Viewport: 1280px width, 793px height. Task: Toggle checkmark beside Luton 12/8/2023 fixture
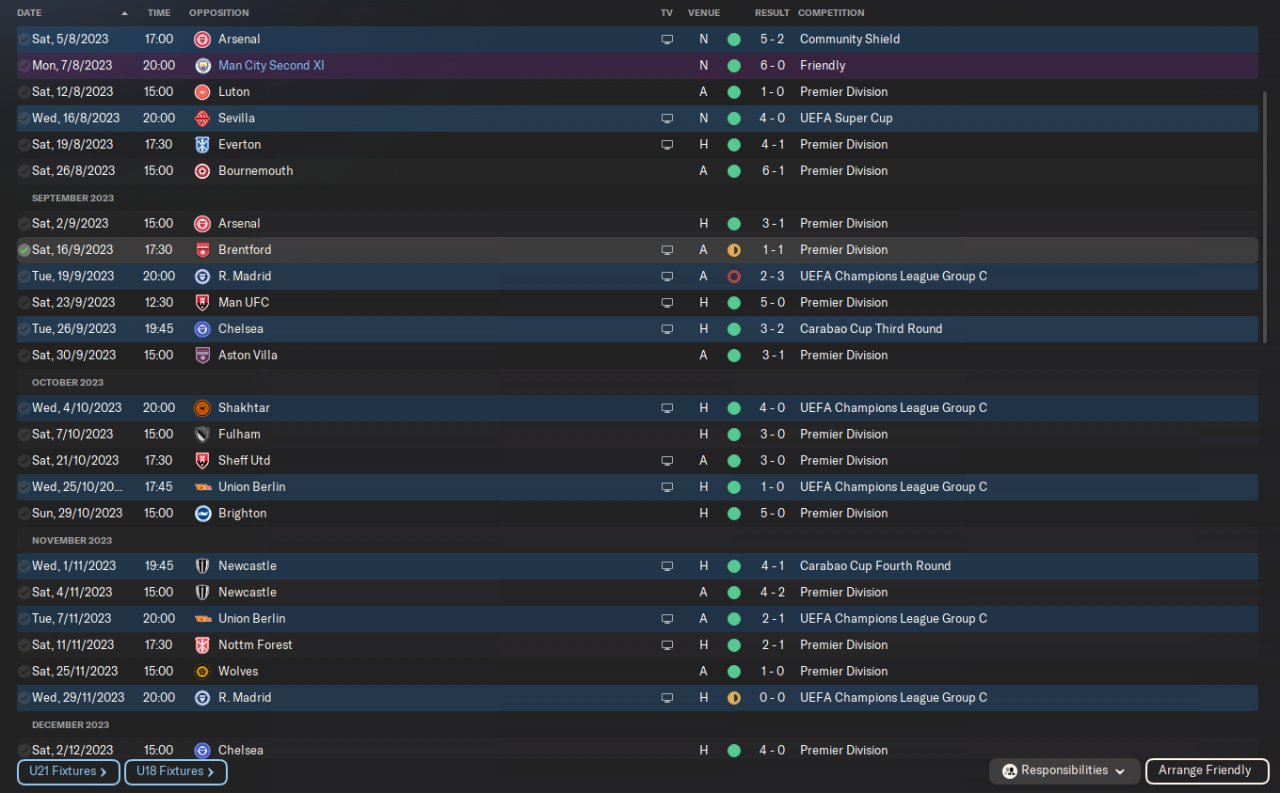pos(24,92)
